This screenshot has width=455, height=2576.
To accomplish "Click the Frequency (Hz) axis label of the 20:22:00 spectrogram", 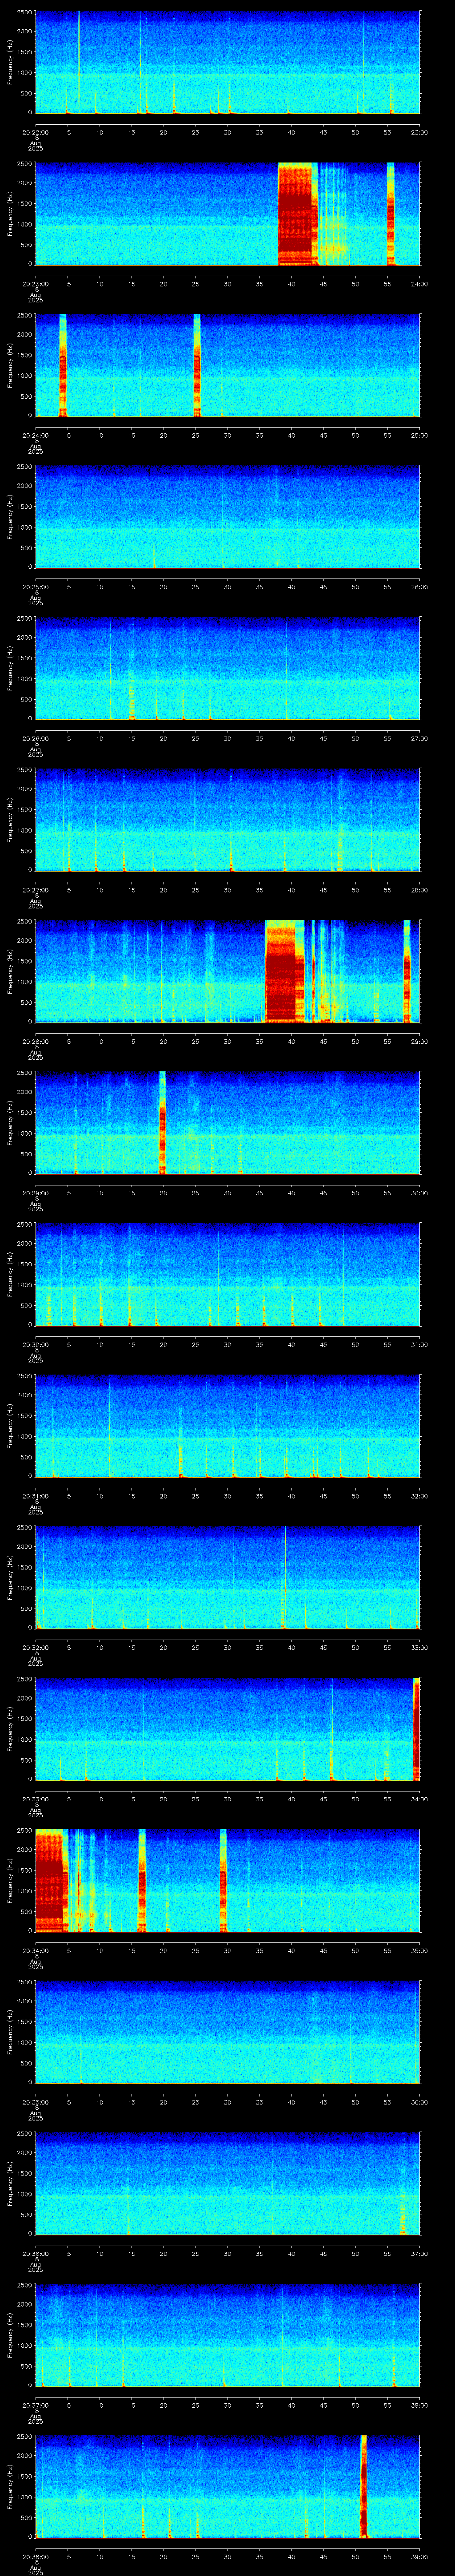I will (10, 63).
